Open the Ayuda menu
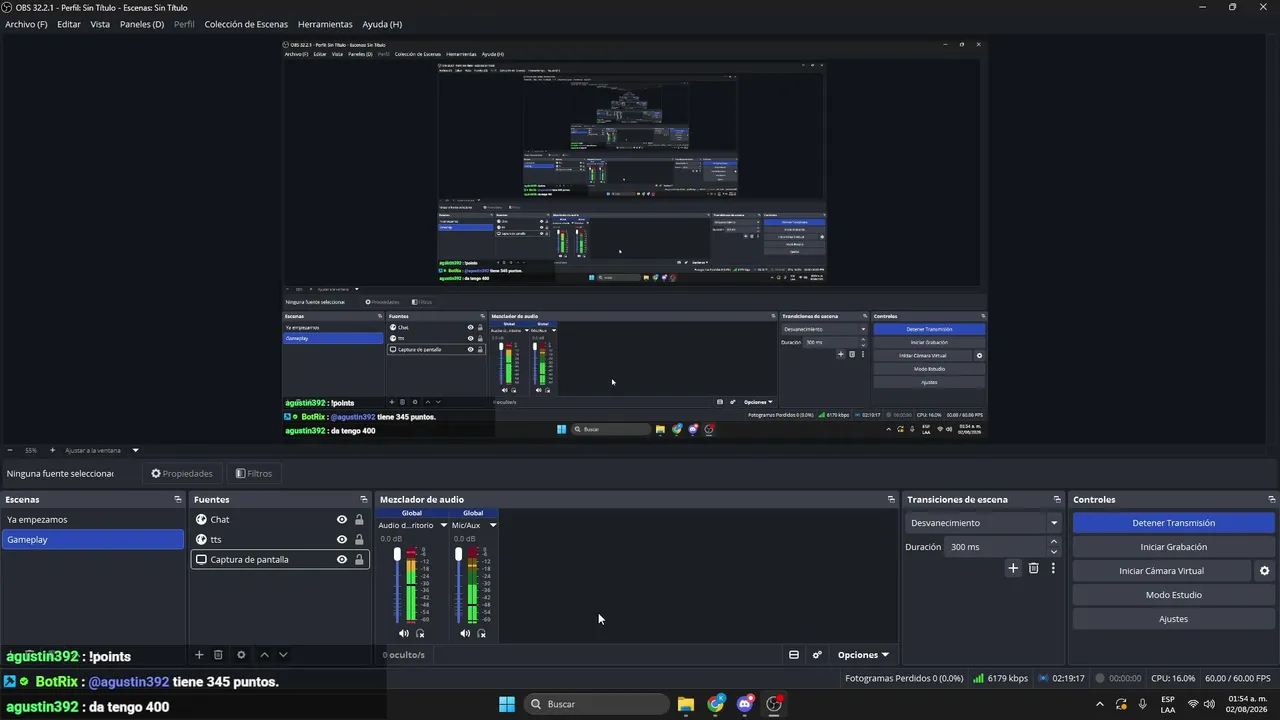 [x=382, y=24]
